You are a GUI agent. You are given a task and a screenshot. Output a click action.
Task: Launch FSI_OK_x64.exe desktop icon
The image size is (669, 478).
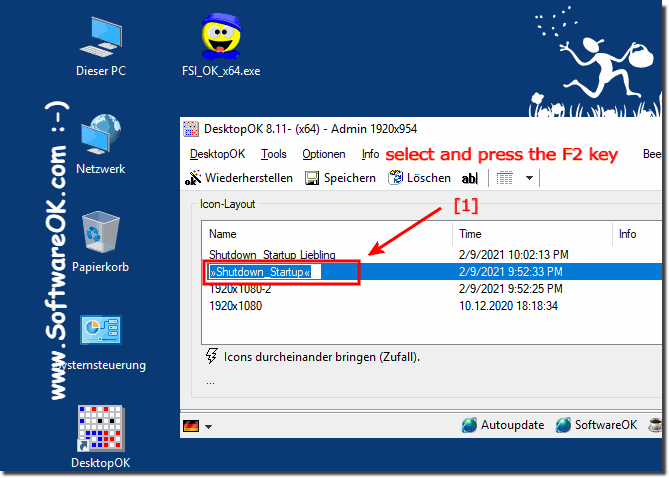pos(221,45)
